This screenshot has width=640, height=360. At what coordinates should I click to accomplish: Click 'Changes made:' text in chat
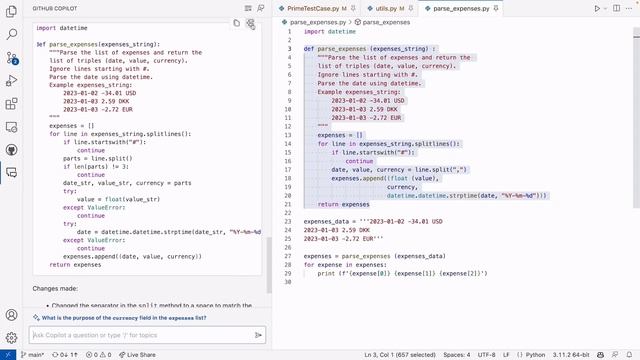click(x=55, y=289)
